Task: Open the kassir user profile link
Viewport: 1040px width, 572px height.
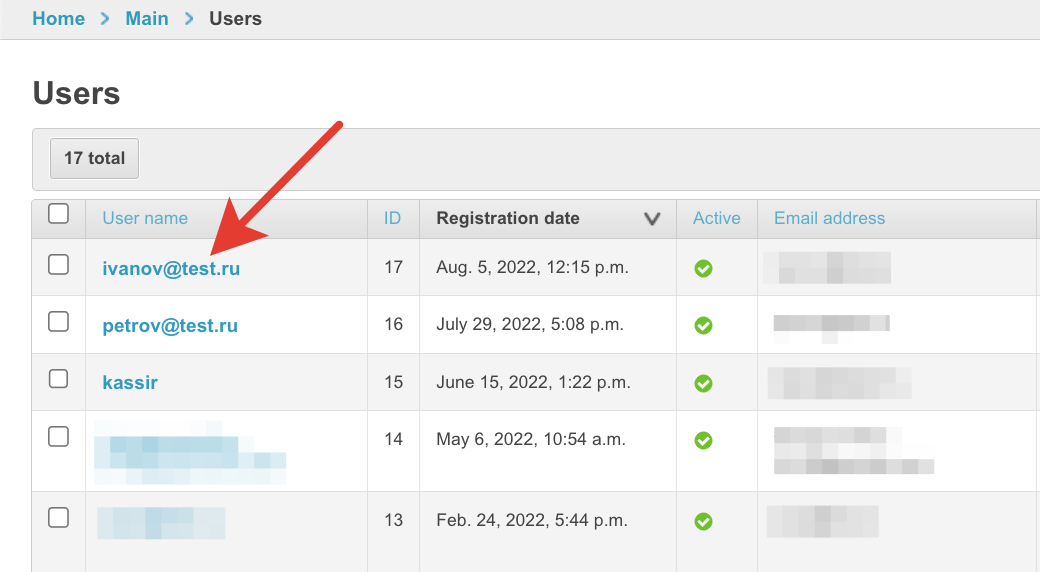Action: click(130, 383)
